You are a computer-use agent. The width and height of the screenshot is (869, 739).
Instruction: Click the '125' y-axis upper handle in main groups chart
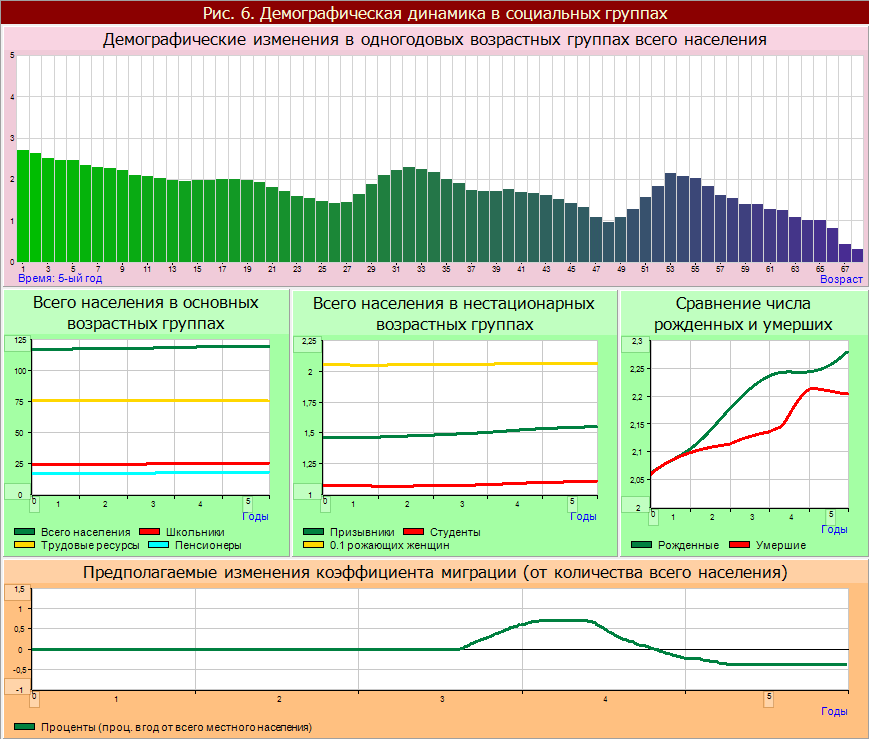pos(17,343)
